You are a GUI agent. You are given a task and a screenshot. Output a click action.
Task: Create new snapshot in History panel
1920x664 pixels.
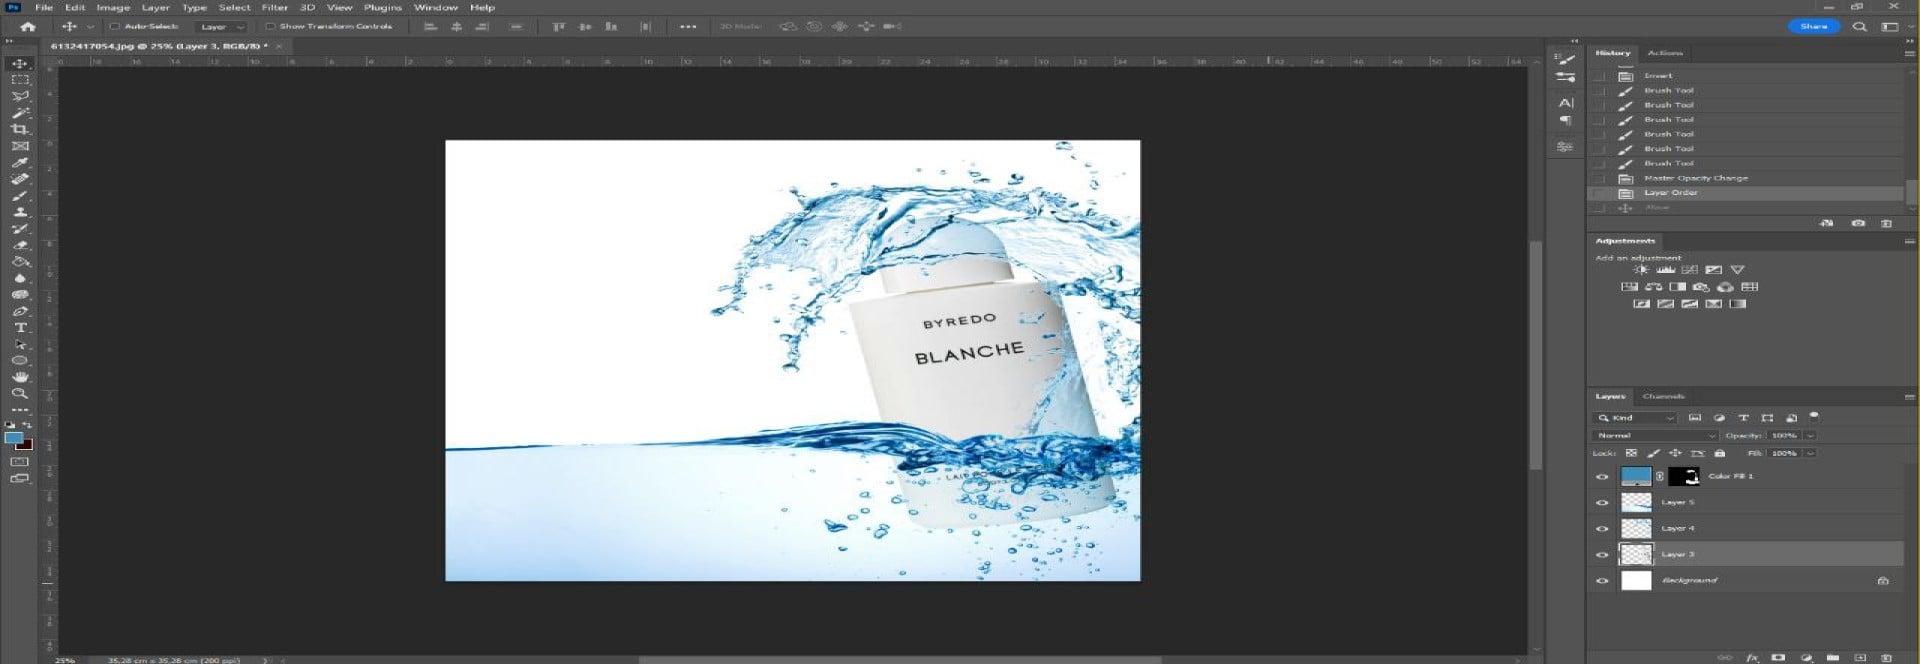tap(1858, 223)
